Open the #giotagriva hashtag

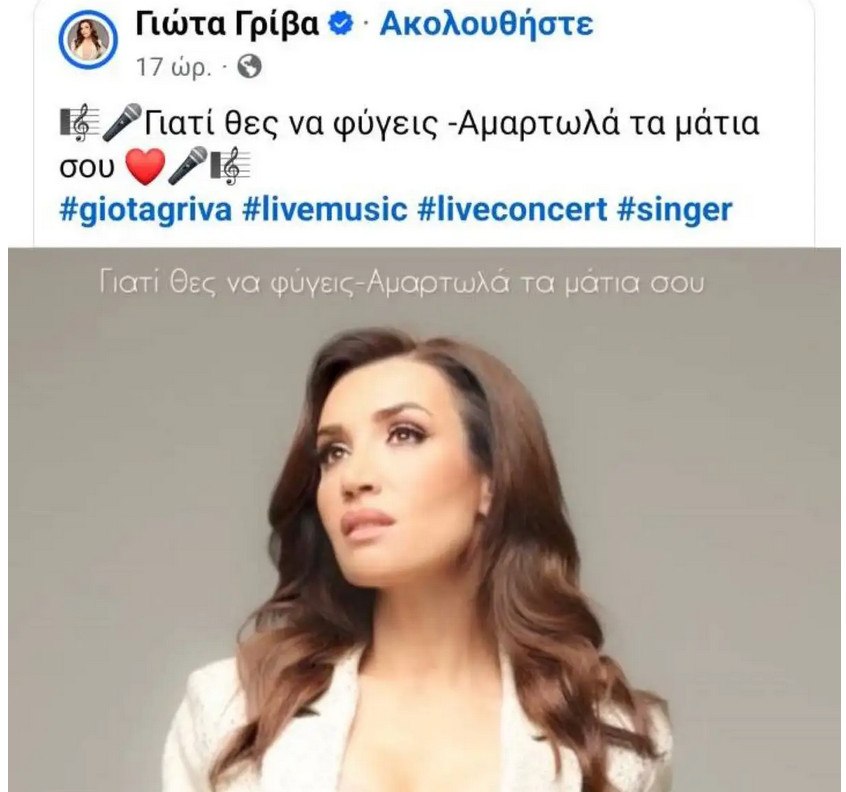(146, 209)
